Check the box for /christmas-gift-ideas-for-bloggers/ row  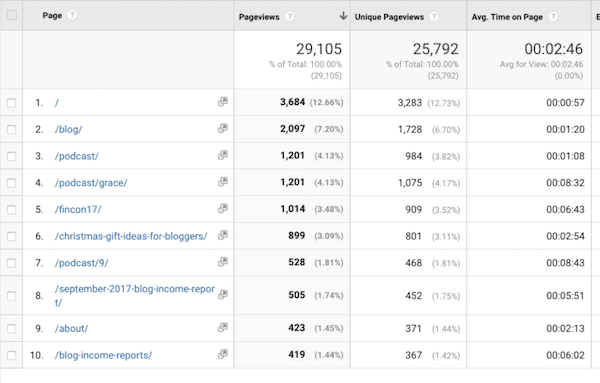(11, 237)
